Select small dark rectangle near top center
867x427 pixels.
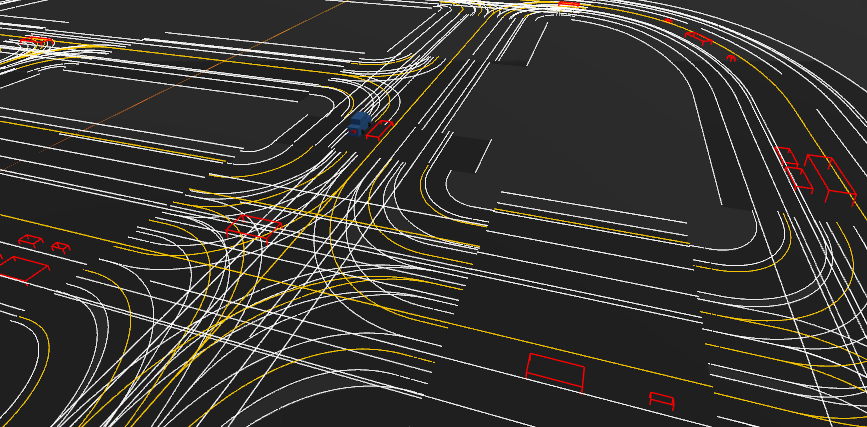(510, 62)
